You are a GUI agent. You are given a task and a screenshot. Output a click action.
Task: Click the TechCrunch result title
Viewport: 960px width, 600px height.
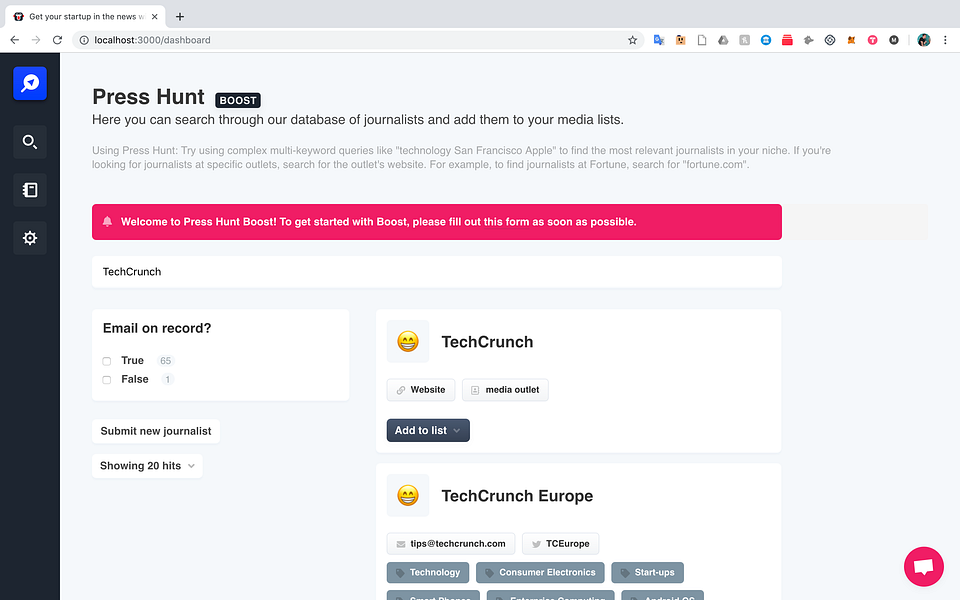click(x=487, y=342)
